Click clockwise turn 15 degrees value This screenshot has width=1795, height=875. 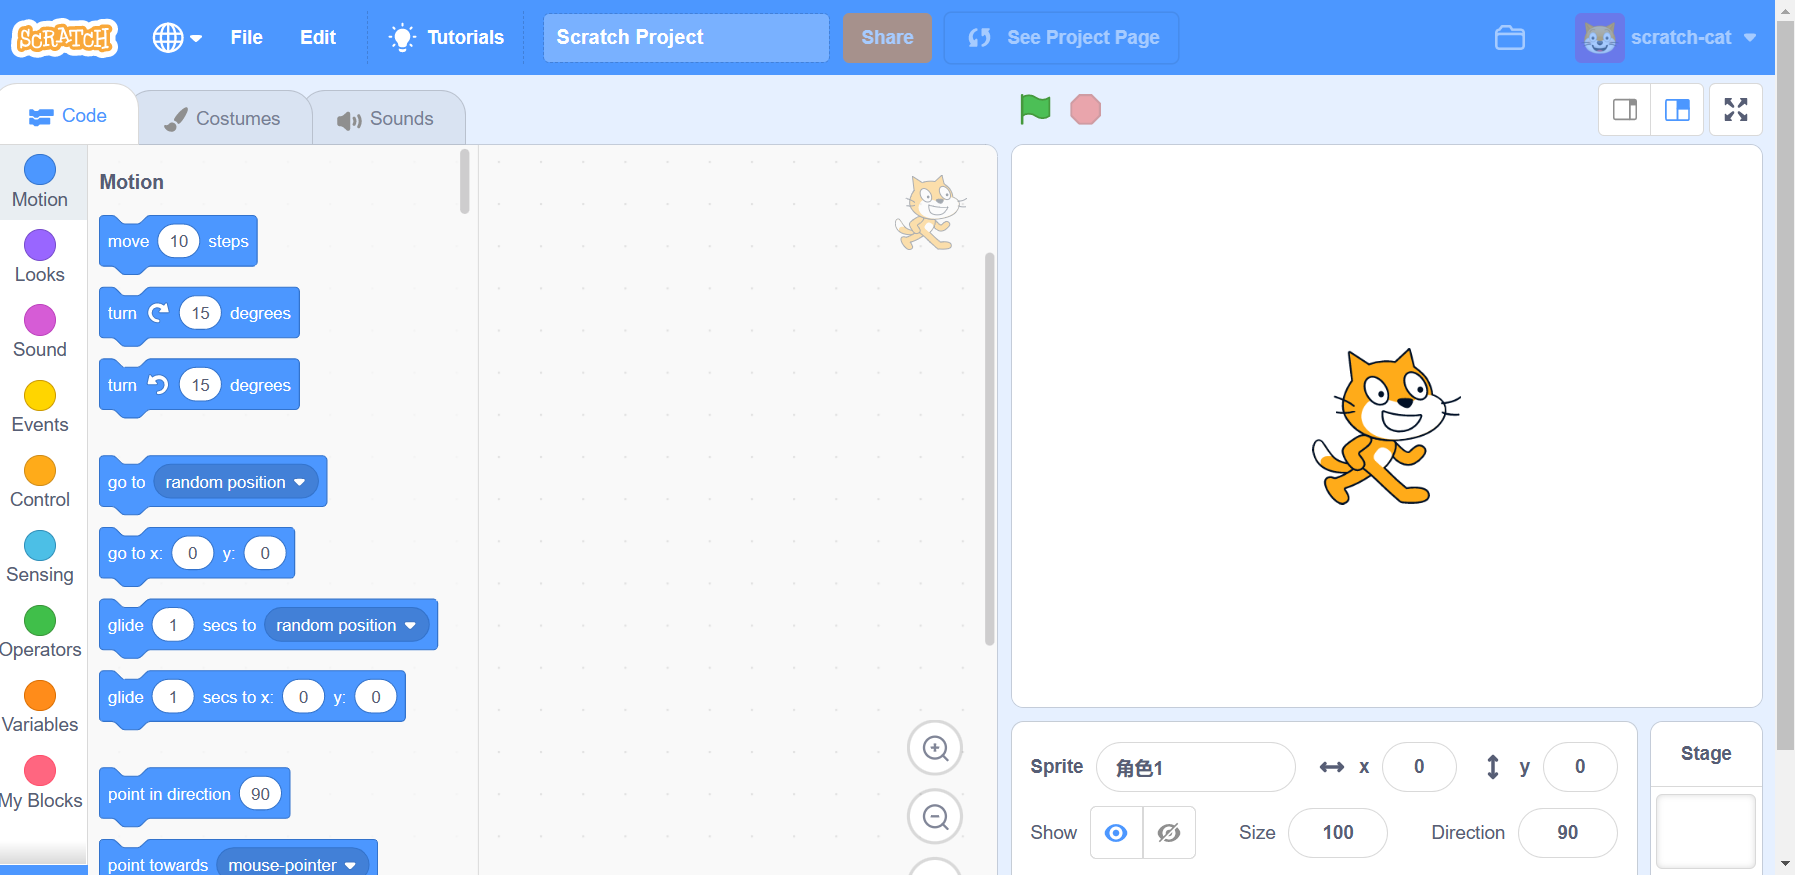201,313
